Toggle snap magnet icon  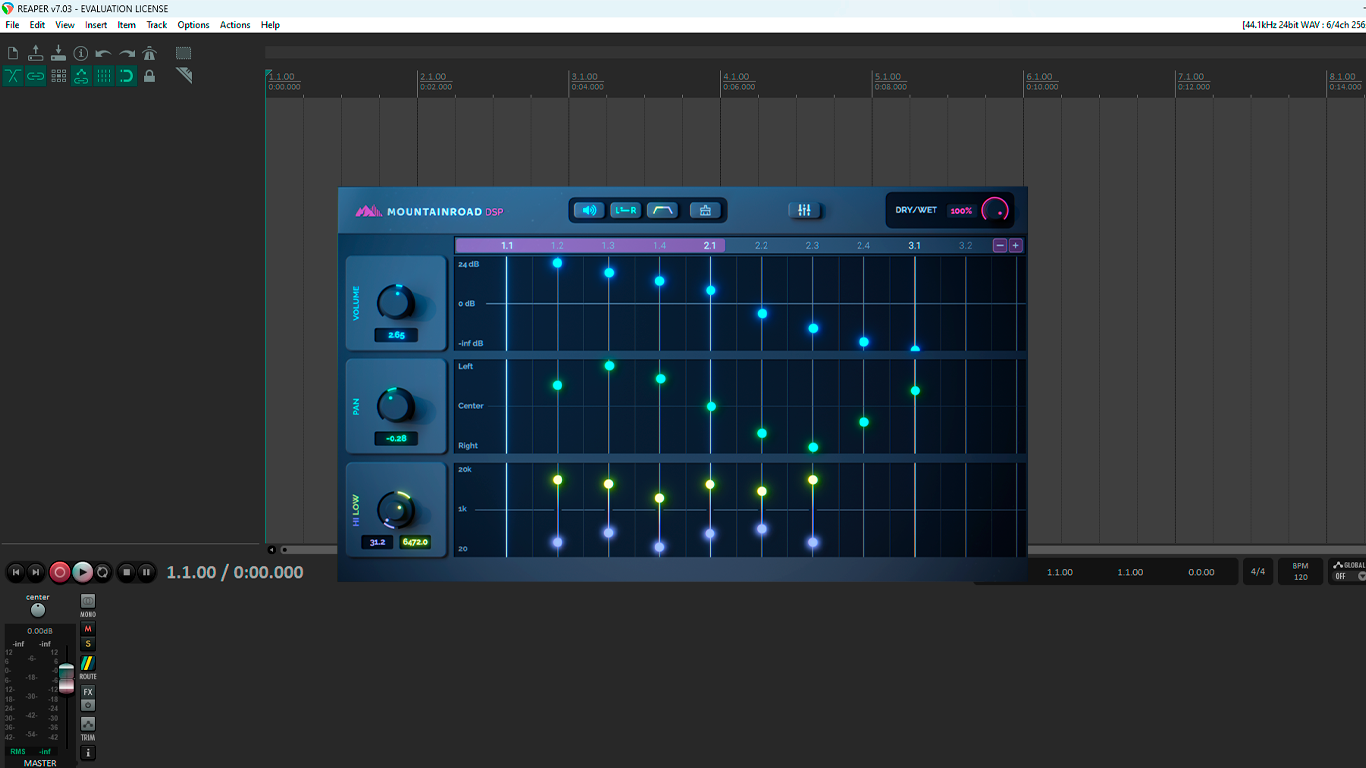pyautogui.click(x=127, y=76)
